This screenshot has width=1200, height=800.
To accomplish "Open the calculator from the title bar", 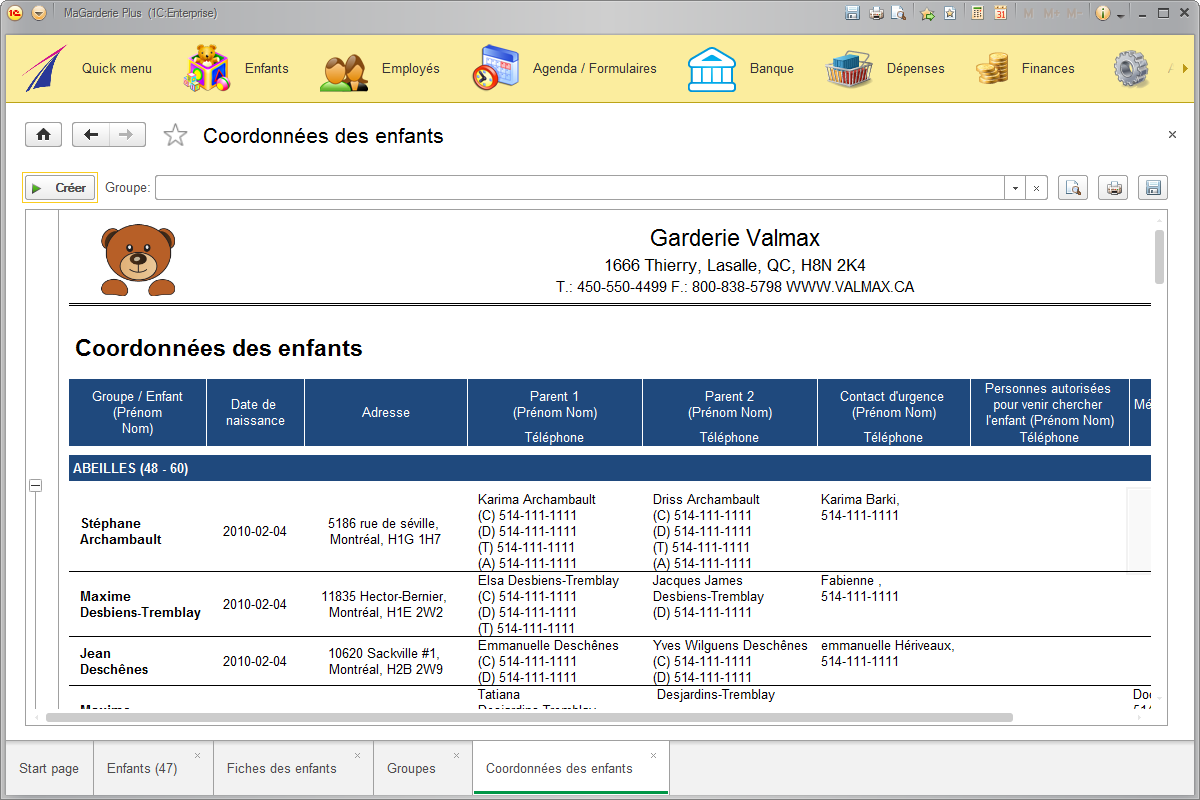I will [x=975, y=12].
